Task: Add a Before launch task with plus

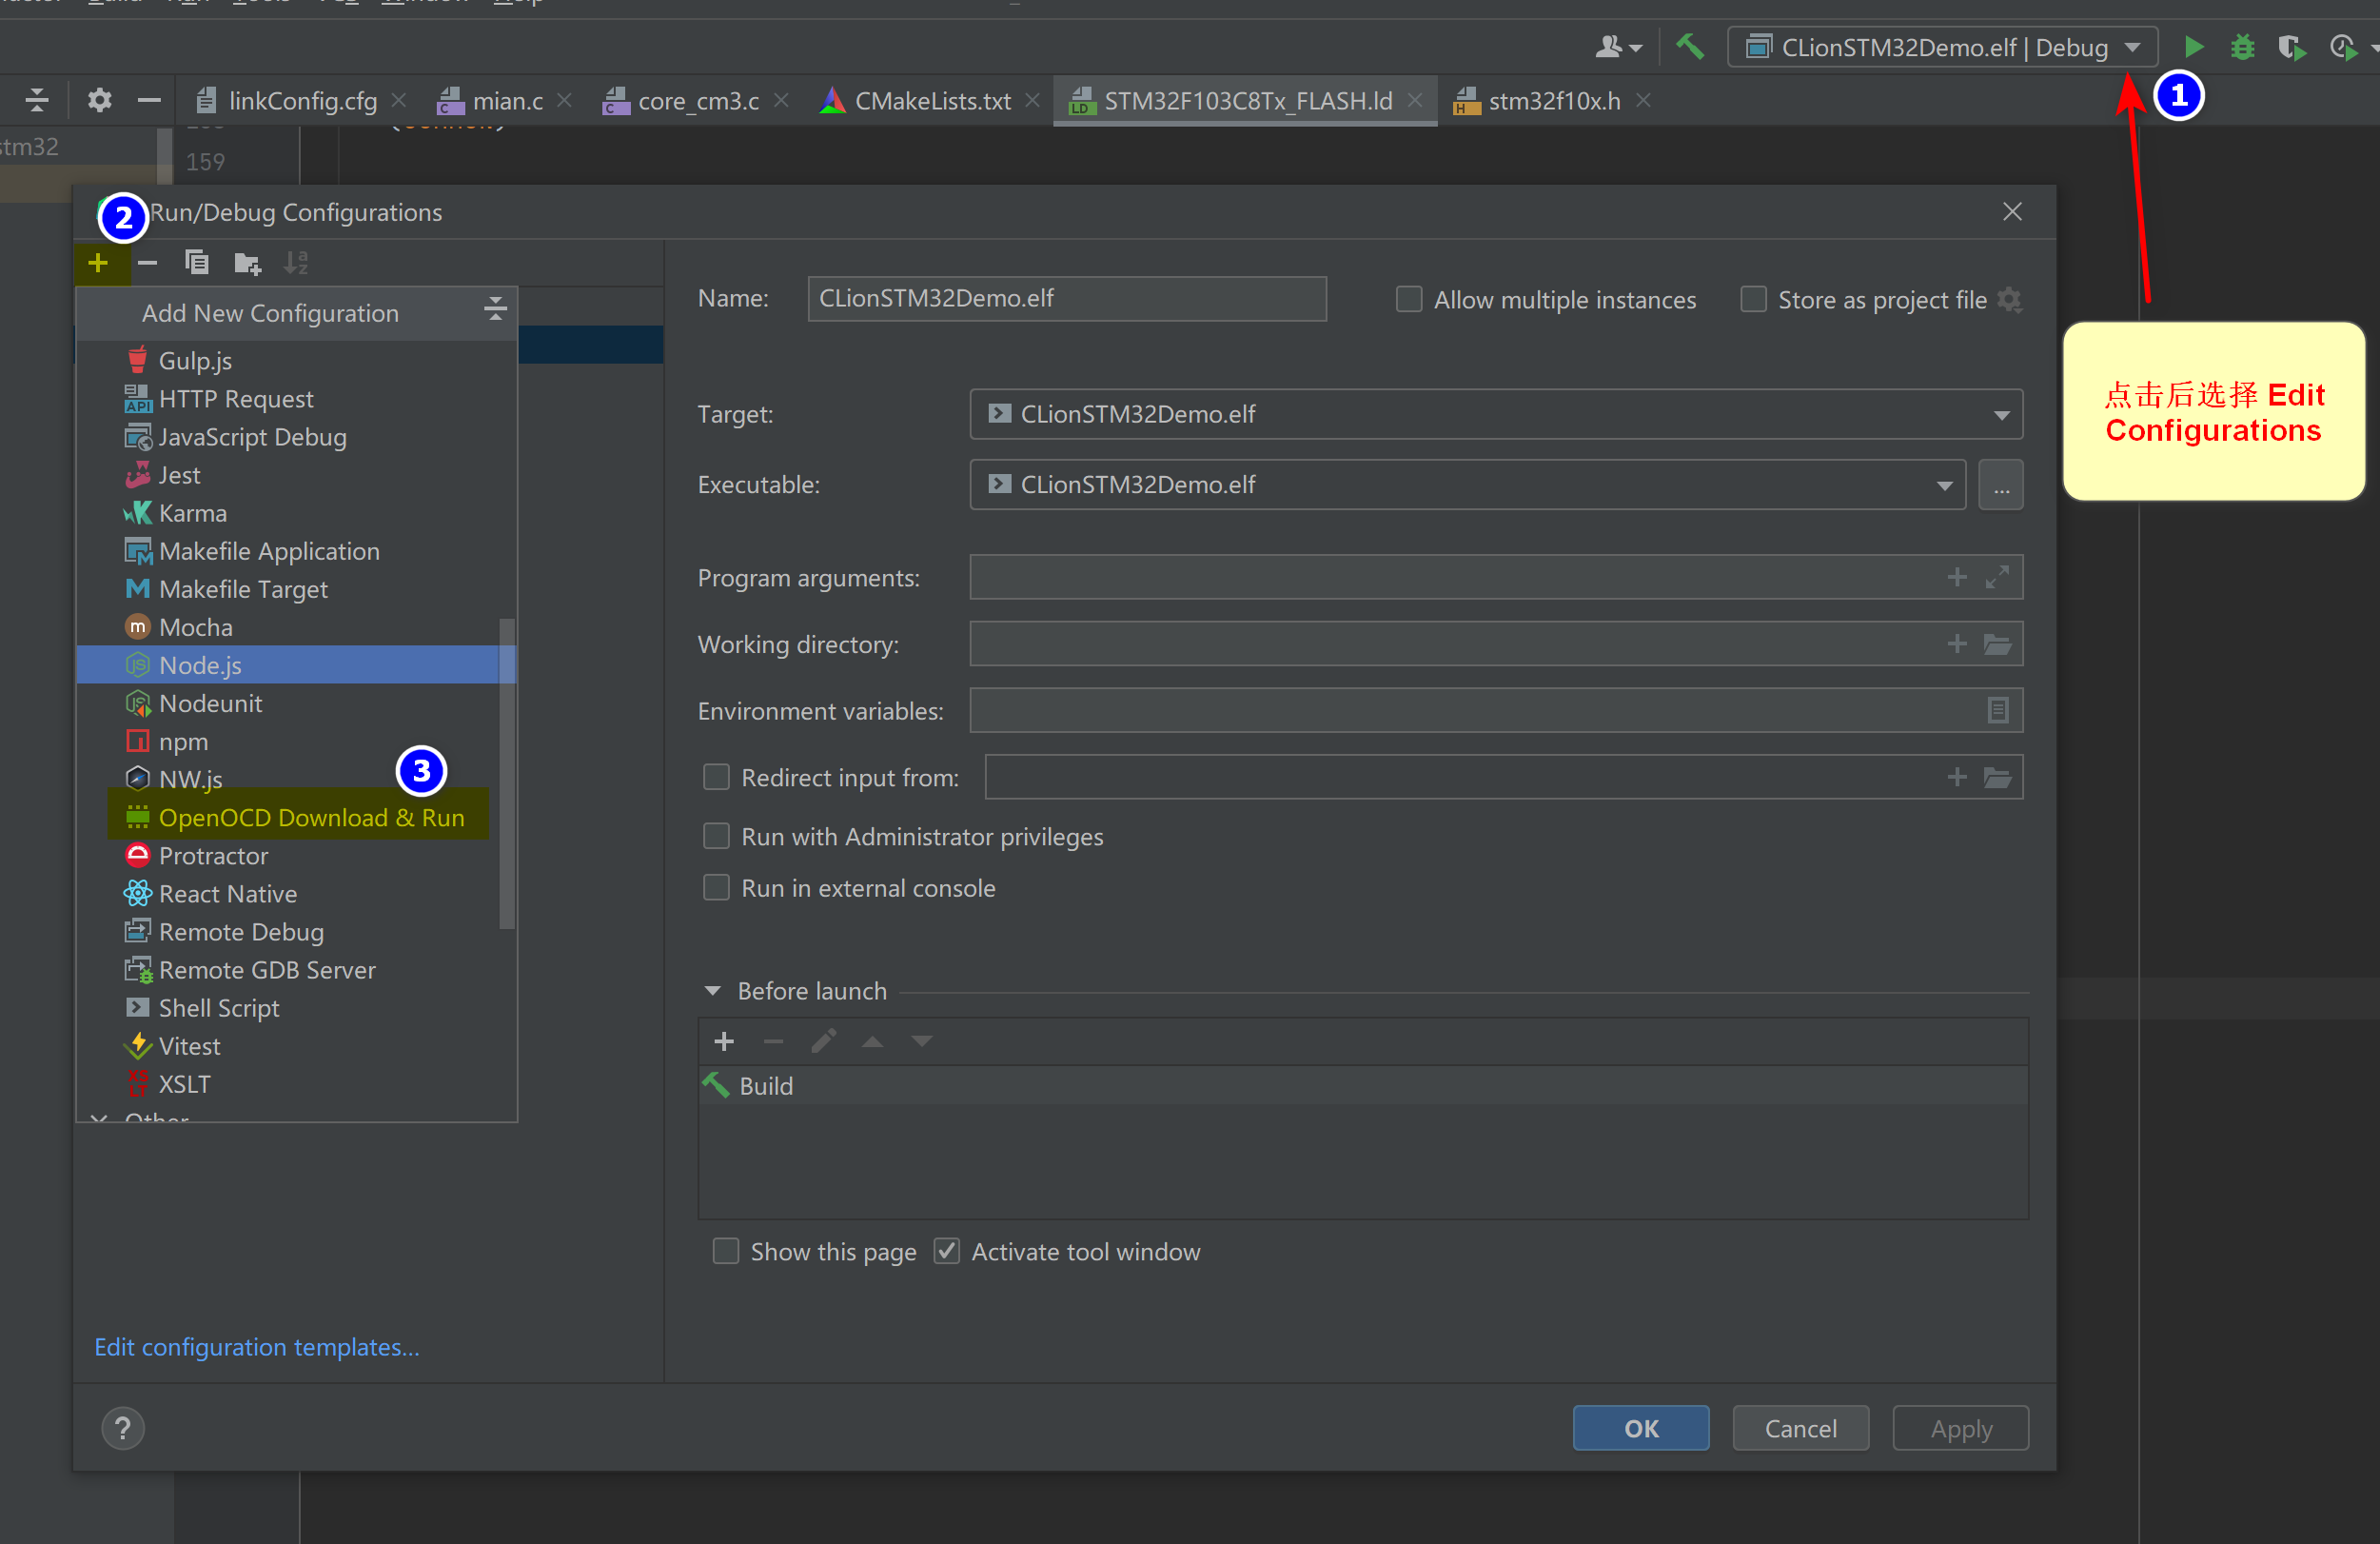Action: (724, 1041)
